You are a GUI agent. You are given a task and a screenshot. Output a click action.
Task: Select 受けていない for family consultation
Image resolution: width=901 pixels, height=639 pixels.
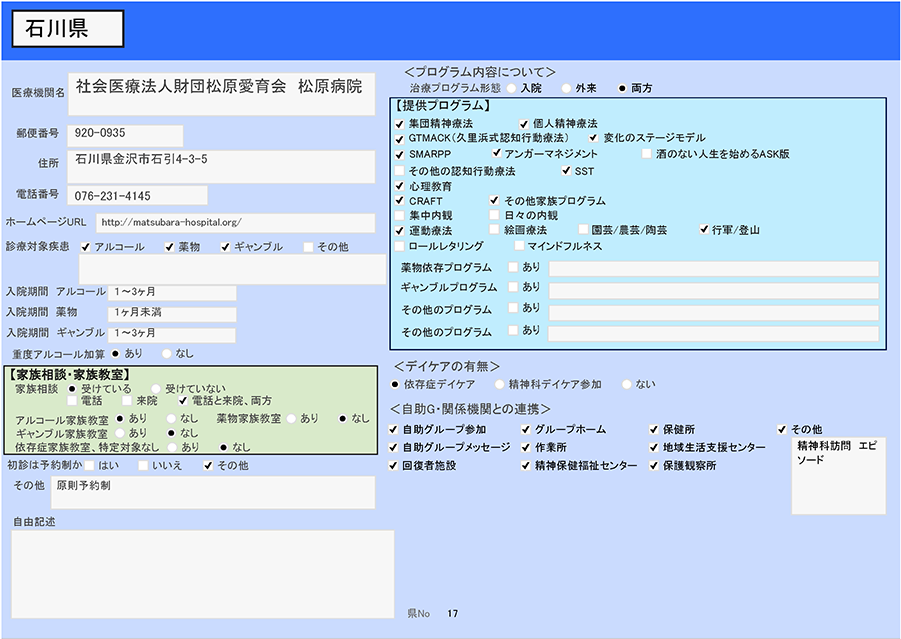coord(156,388)
